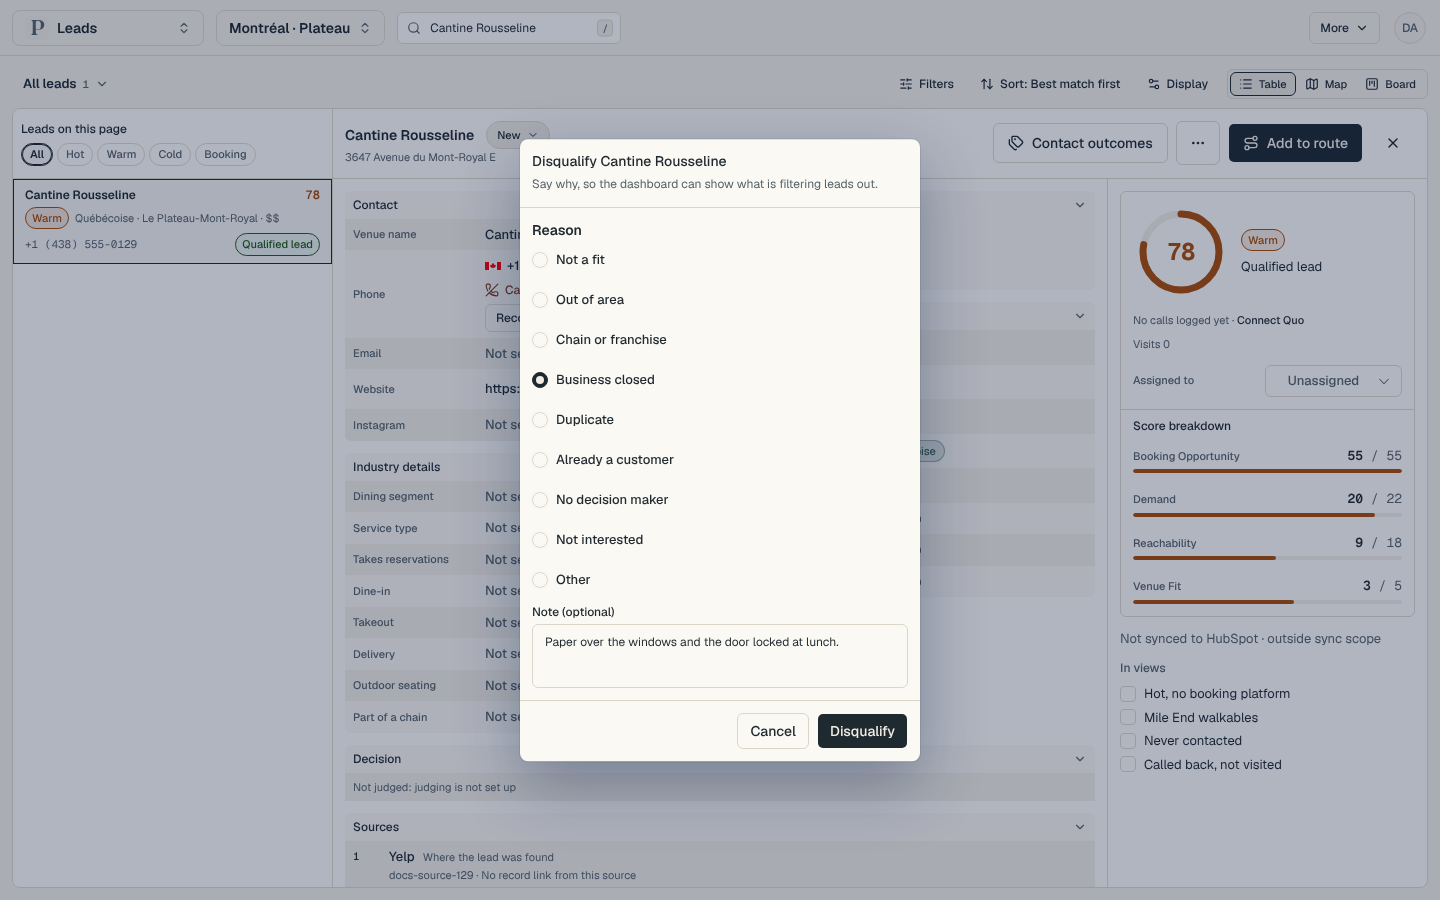Filter leads by the Cold chip
The height and width of the screenshot is (900, 1440).
point(170,154)
